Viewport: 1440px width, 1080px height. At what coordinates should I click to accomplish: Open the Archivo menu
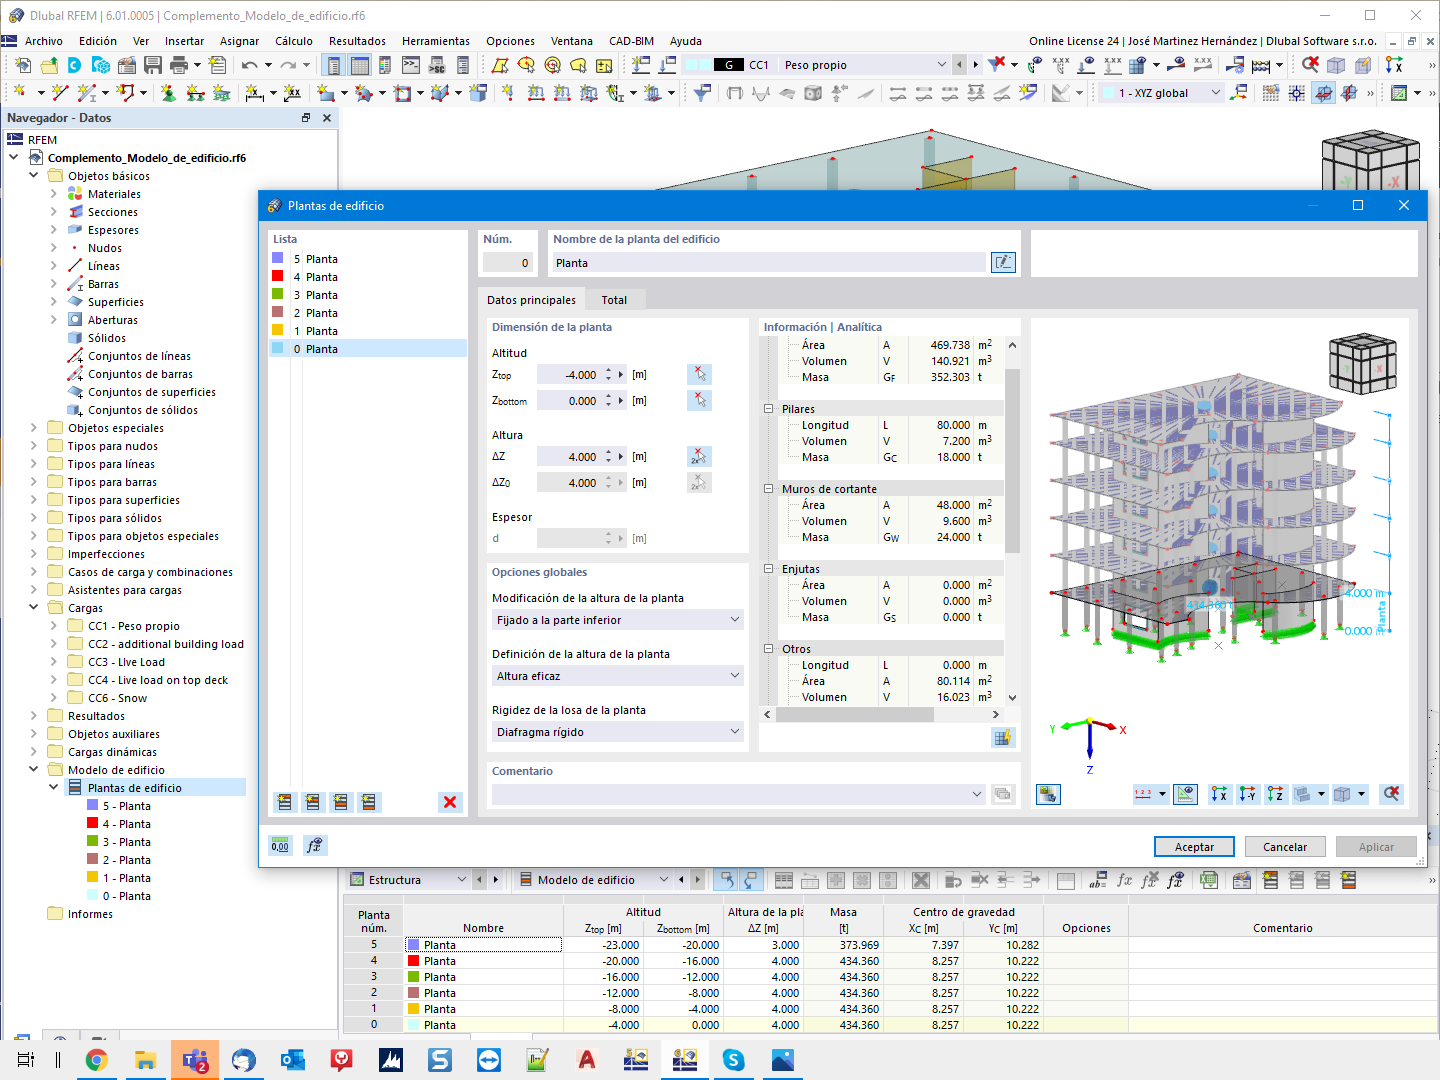point(44,41)
